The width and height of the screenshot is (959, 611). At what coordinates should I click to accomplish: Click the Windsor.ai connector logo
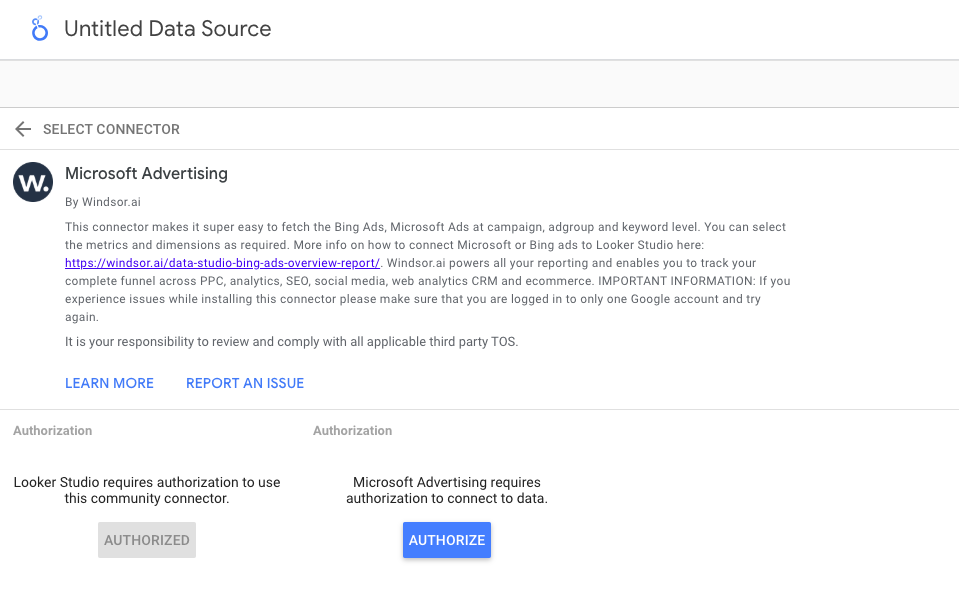pyautogui.click(x=33, y=182)
